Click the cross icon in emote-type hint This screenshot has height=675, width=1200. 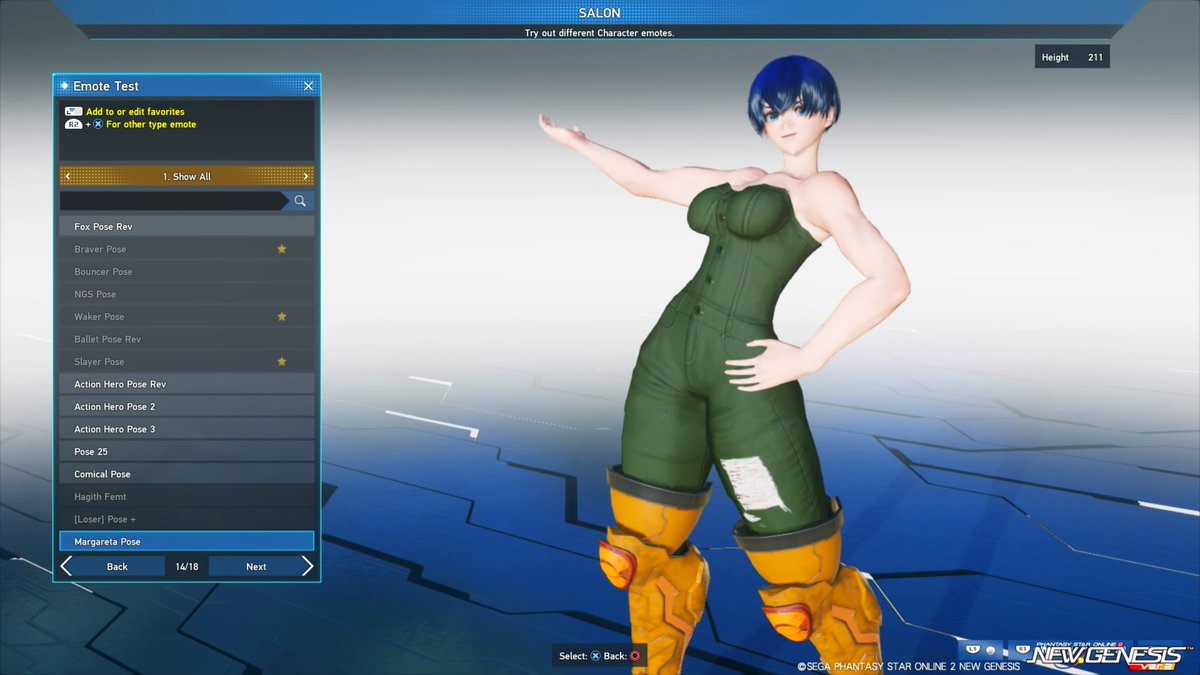point(98,125)
